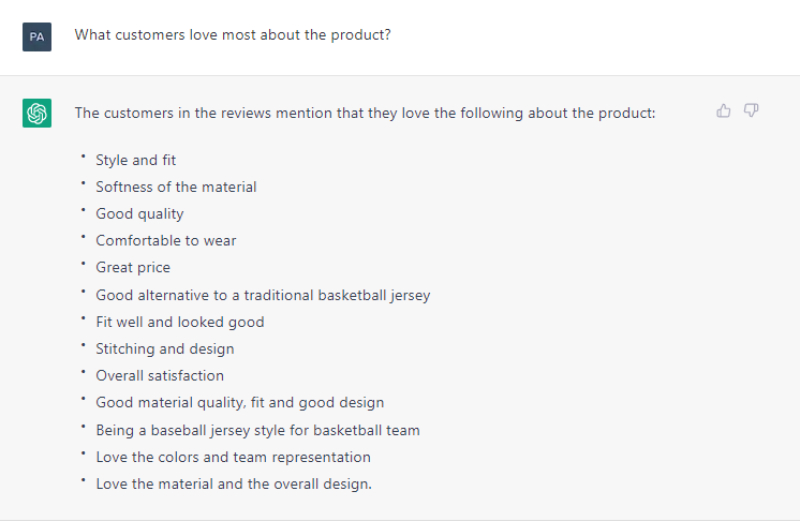Click 'Love the colors and team representation'

coord(233,457)
